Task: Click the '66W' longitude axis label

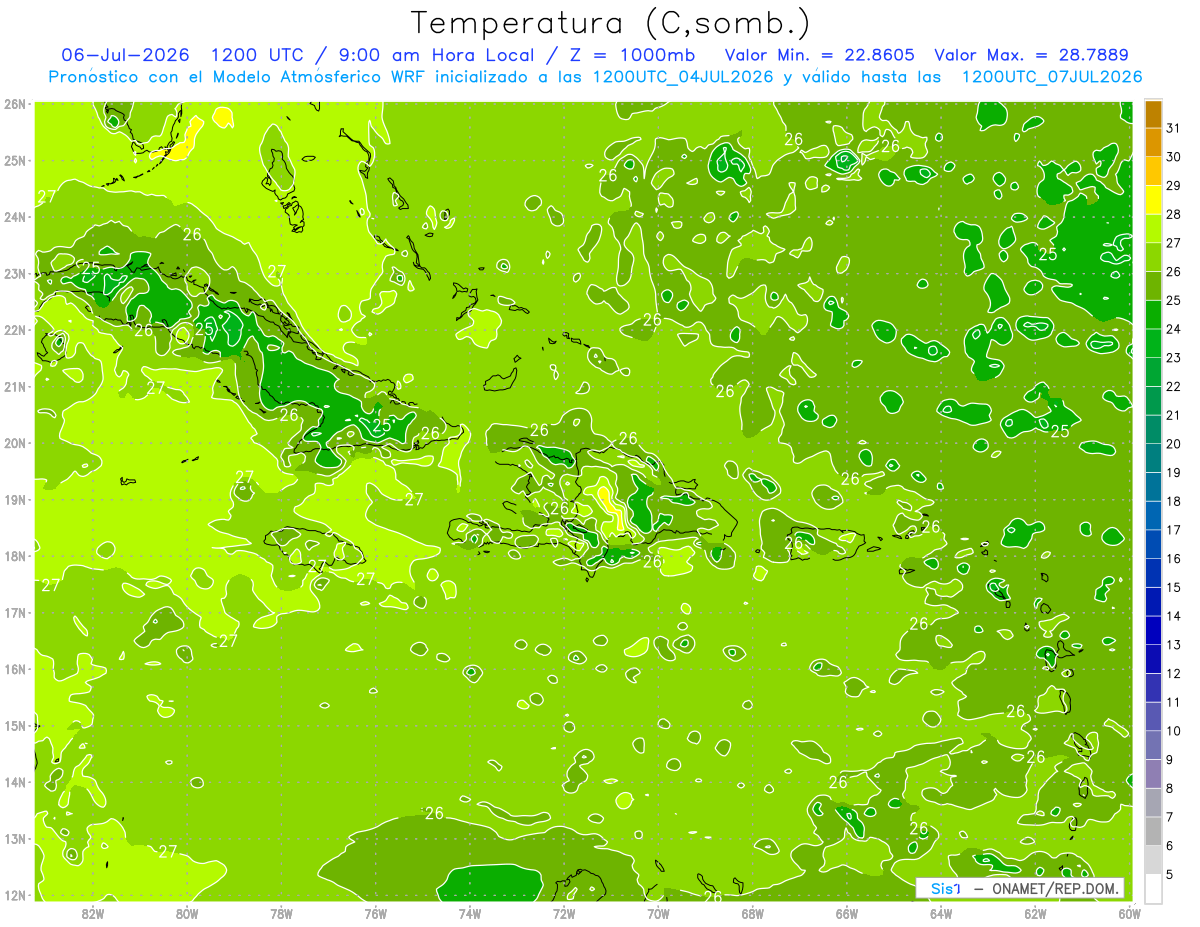Action: [847, 912]
